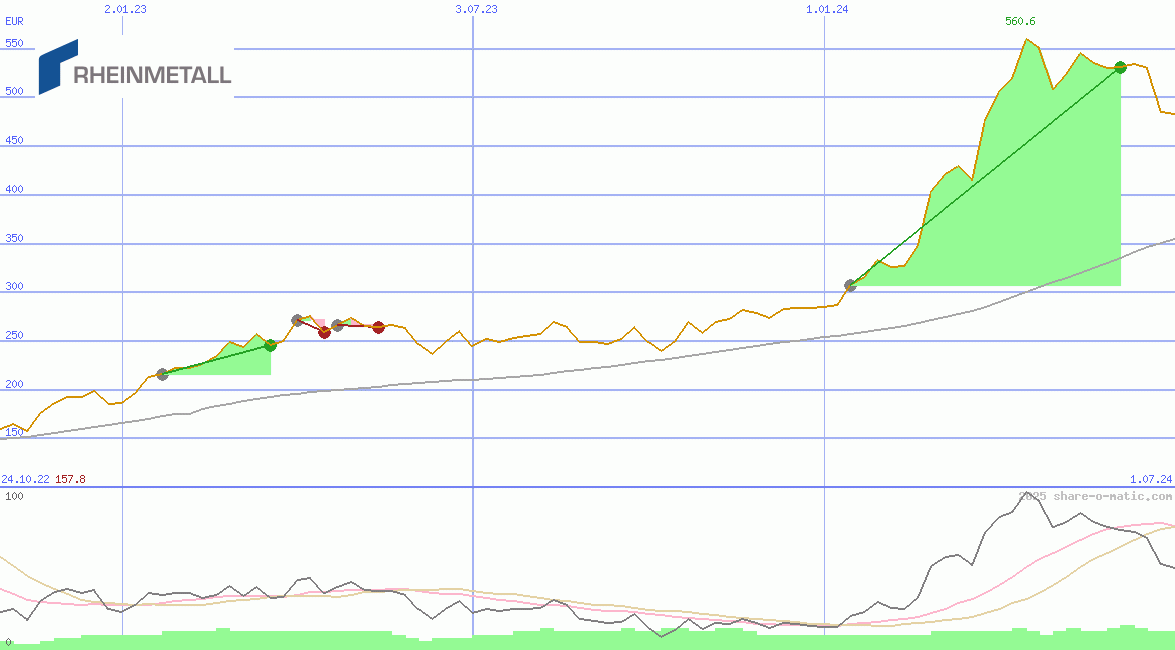Viewport: 1175px width, 650px height.
Task: Select the 2.01.23 date label
Action: point(125,9)
